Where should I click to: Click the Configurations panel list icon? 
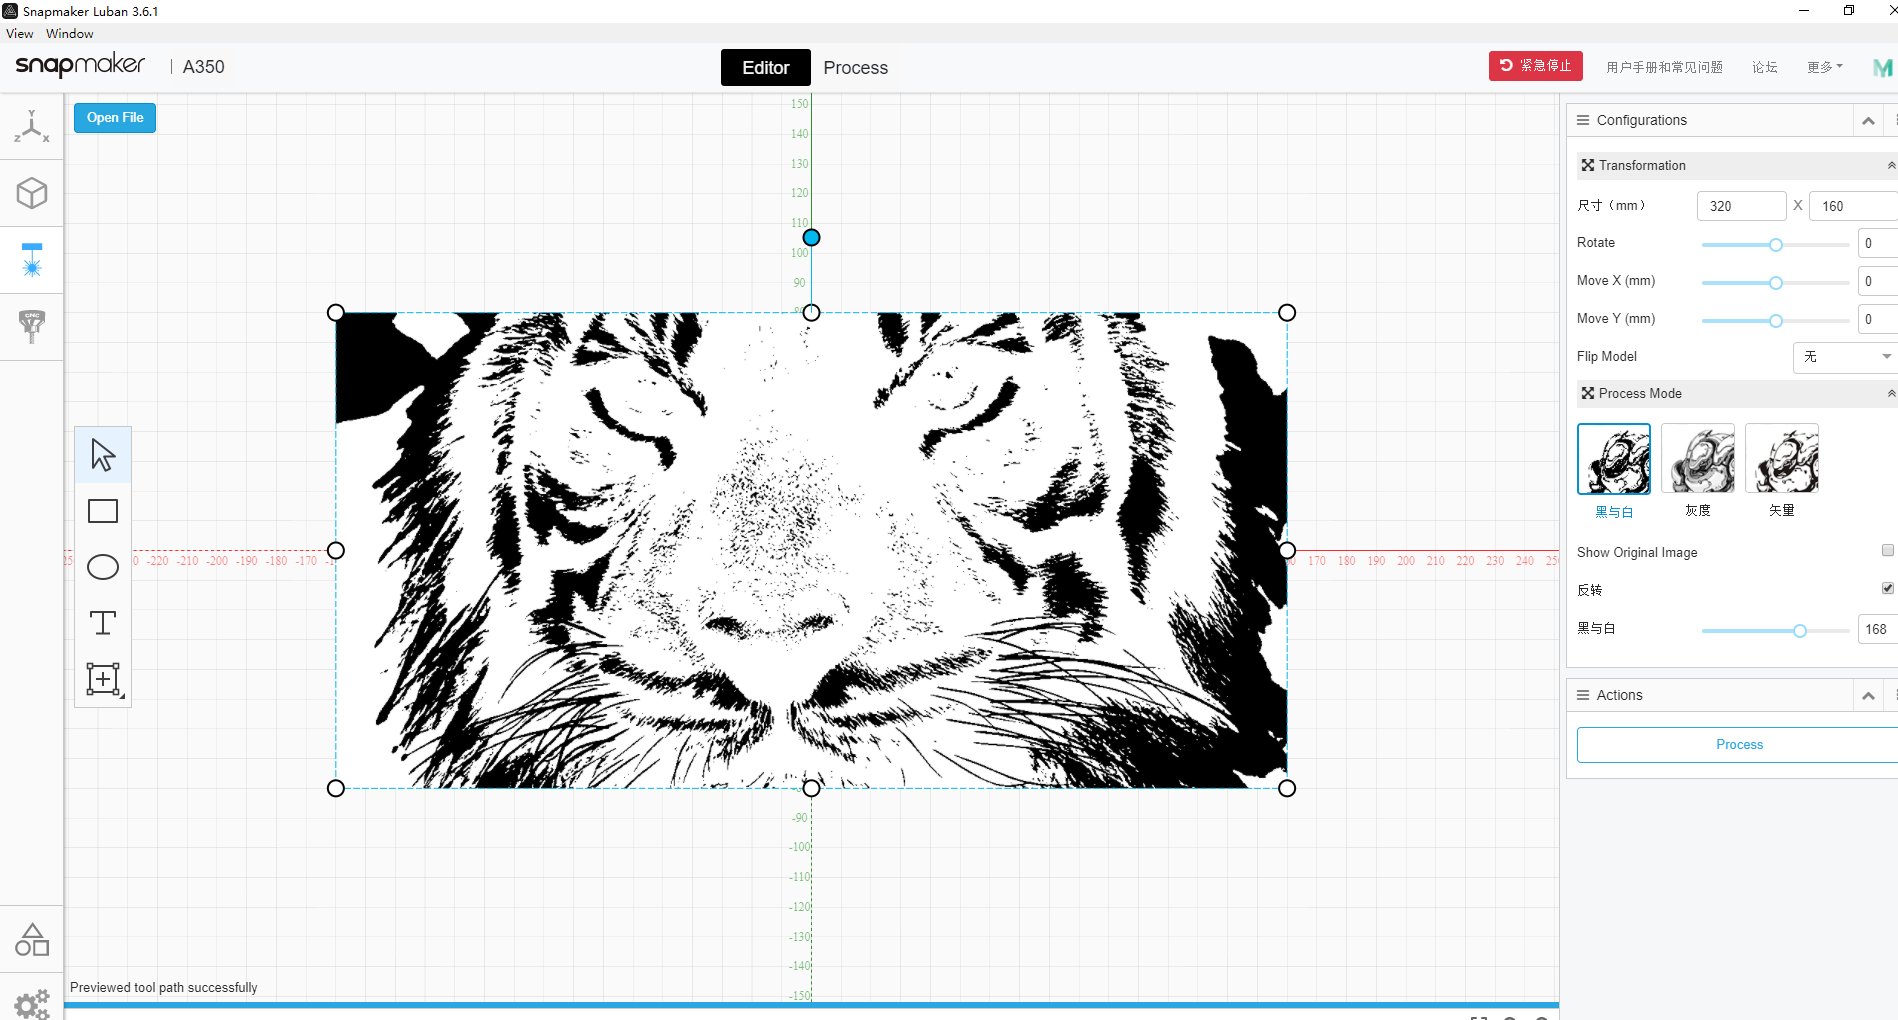pos(1583,120)
